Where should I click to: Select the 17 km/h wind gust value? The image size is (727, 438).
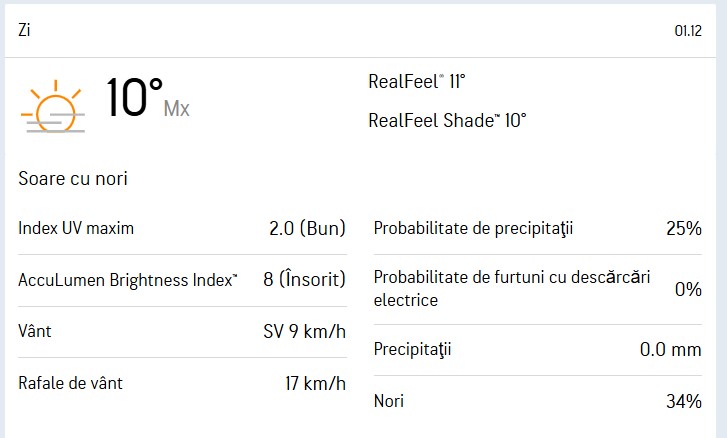click(315, 382)
